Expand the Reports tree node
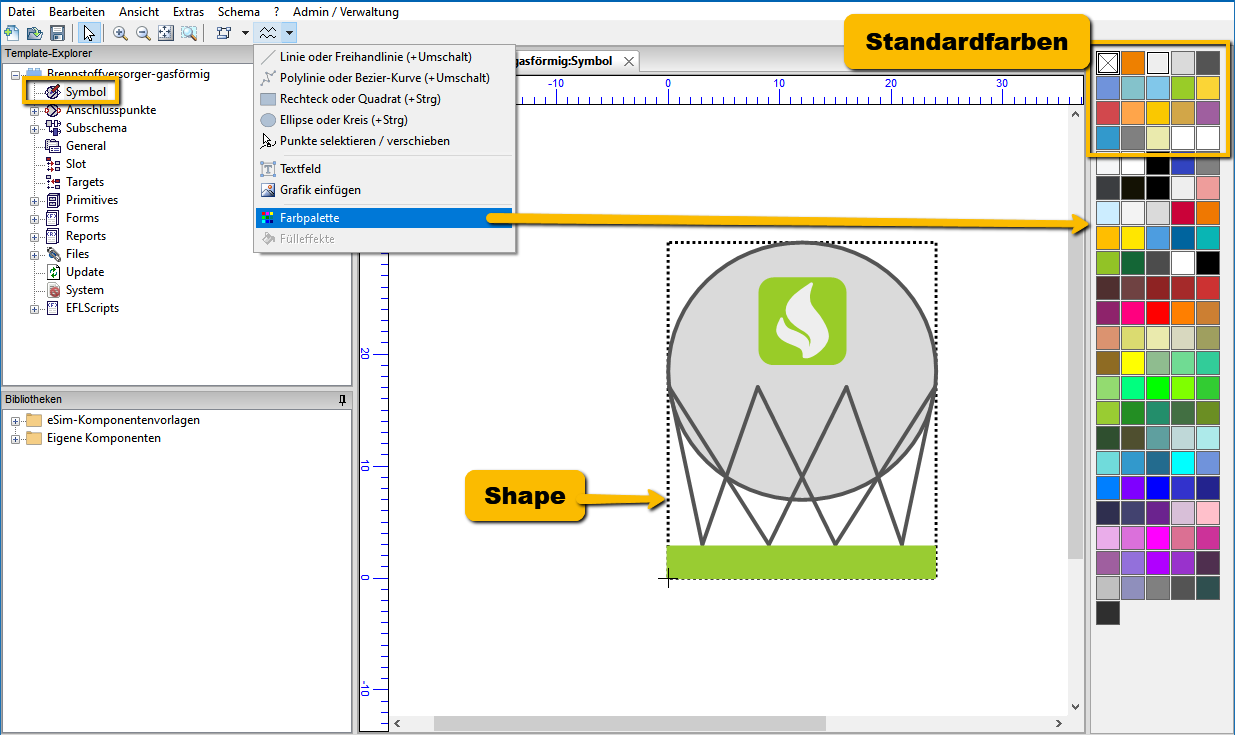Viewport: 1235px width, 735px height. [x=34, y=236]
